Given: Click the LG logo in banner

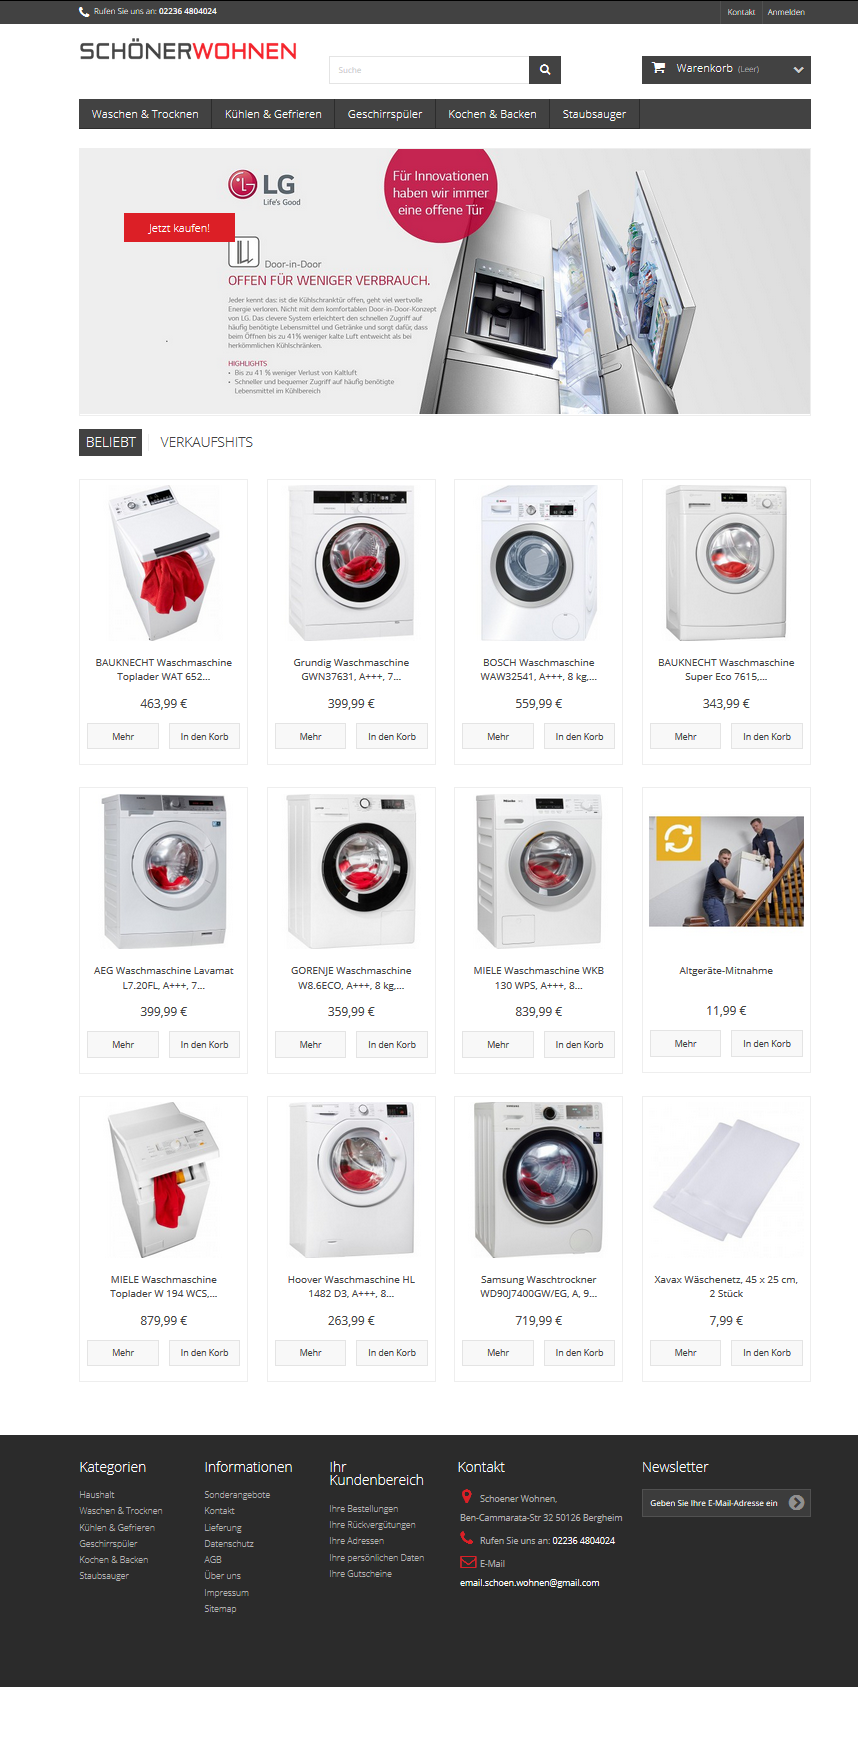Looking at the screenshot, I should [262, 185].
